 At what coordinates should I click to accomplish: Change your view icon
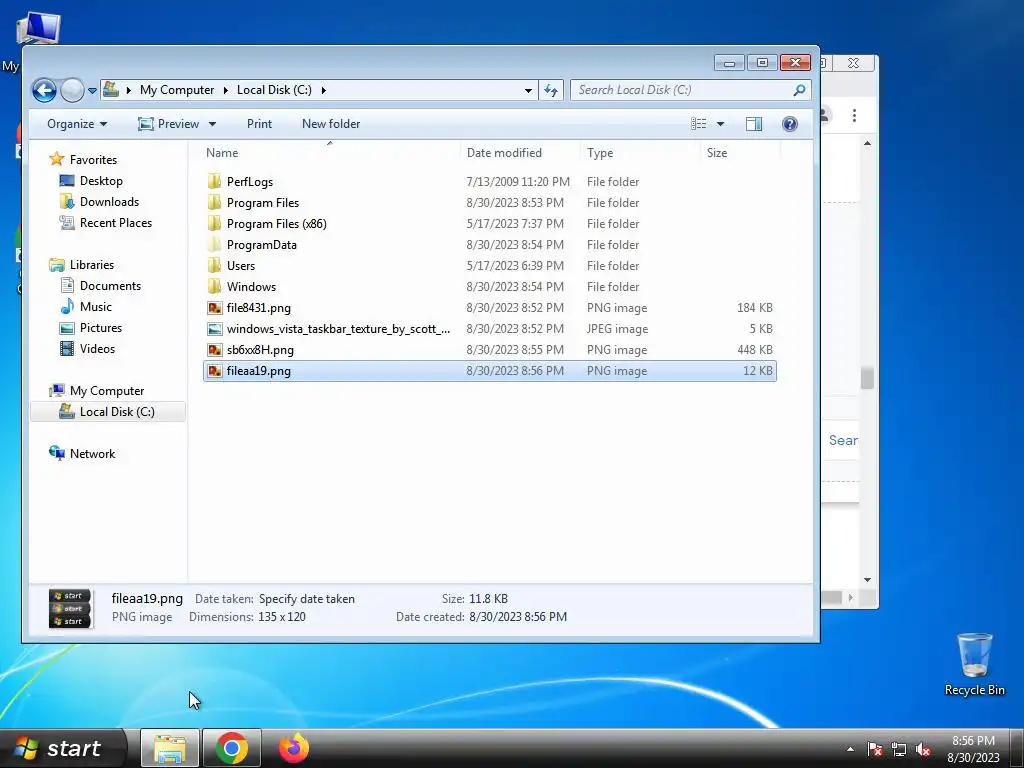pyautogui.click(x=698, y=124)
